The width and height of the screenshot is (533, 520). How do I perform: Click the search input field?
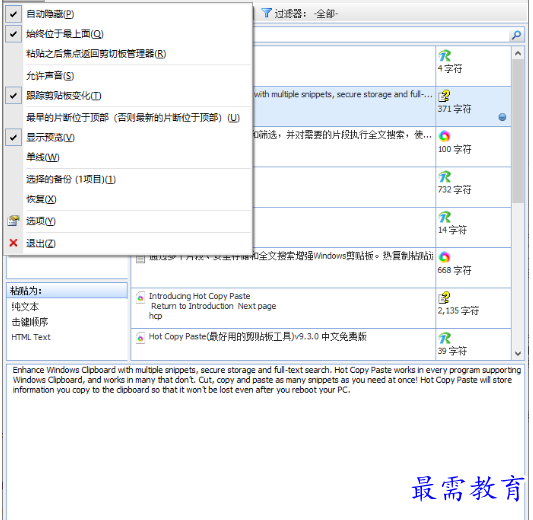click(x=381, y=35)
